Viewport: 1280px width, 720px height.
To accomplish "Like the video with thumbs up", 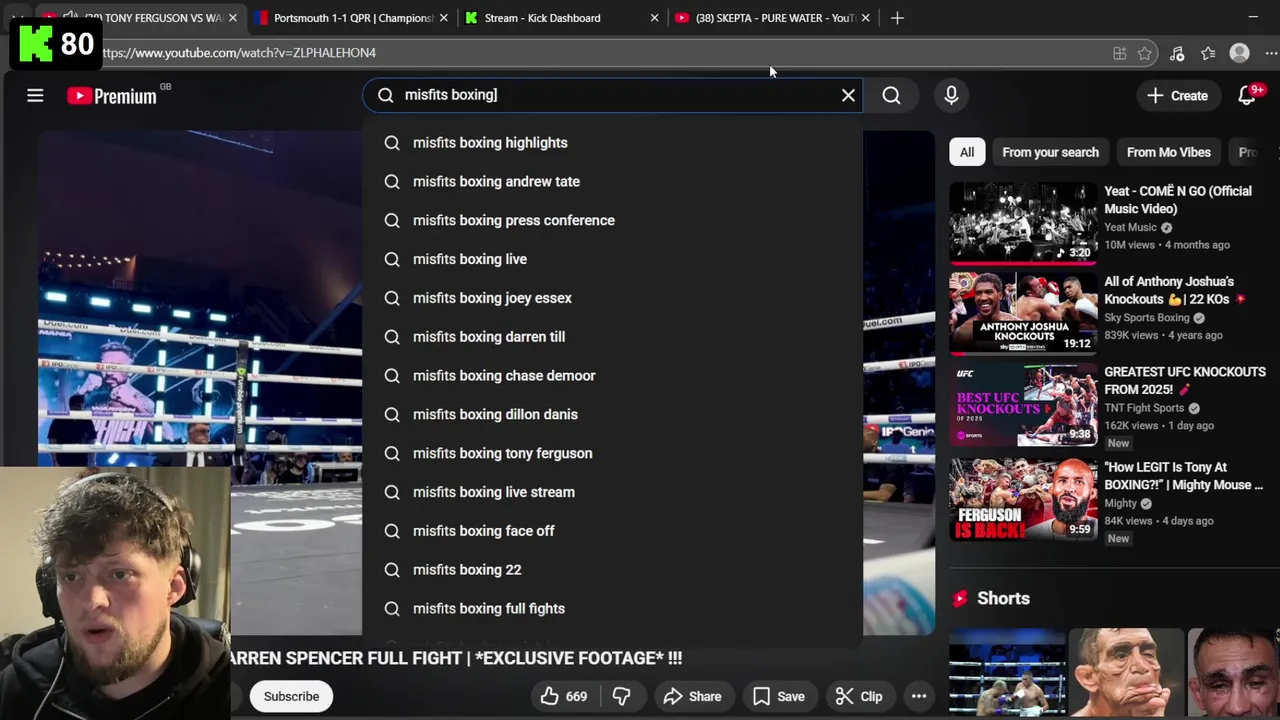I will coord(564,696).
